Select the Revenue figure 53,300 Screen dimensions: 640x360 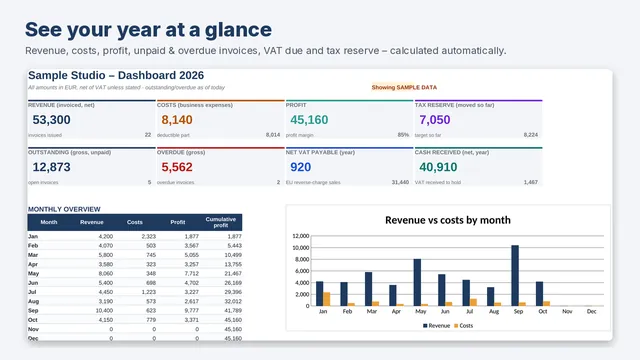[51, 120]
